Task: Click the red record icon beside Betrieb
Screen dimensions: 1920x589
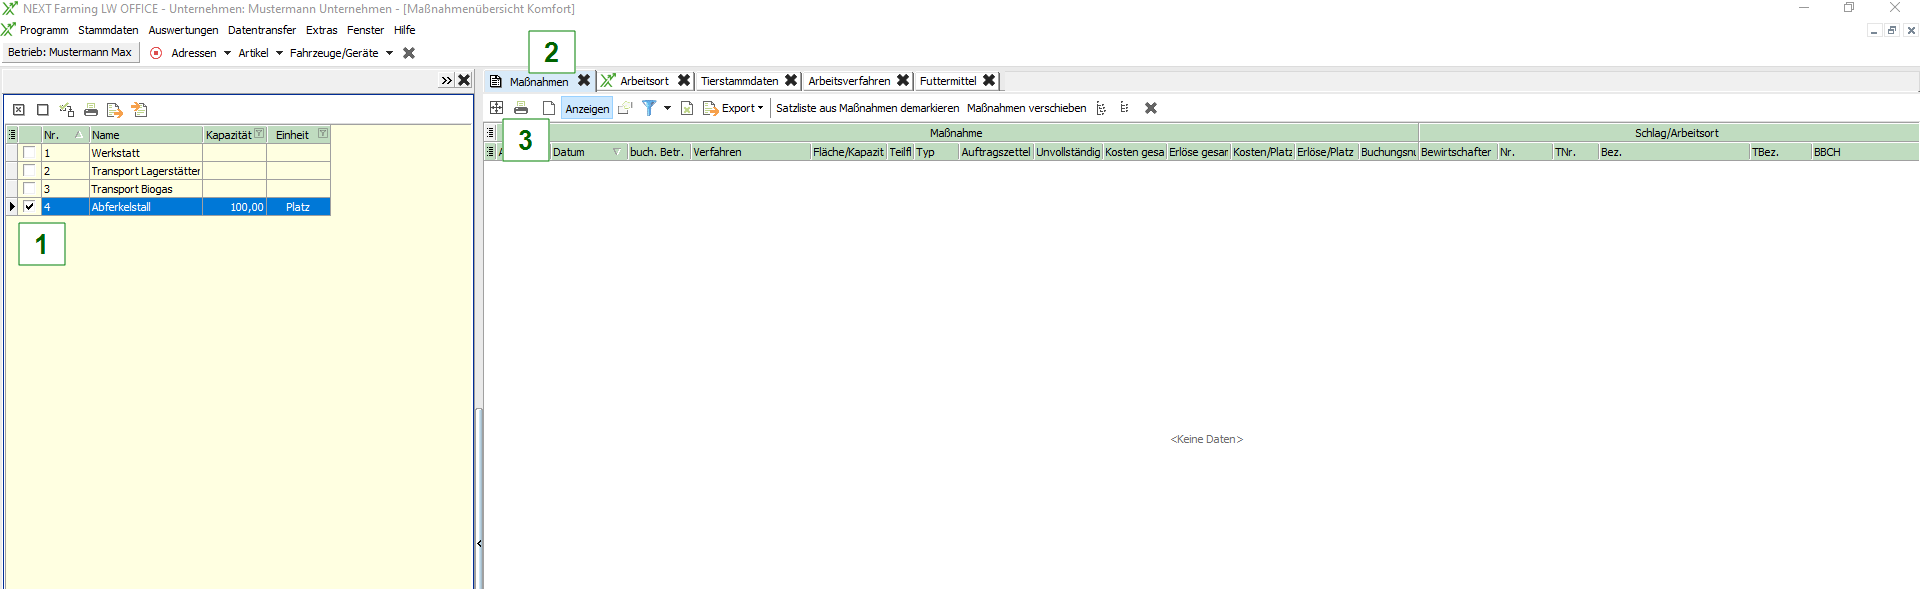Action: pos(156,53)
